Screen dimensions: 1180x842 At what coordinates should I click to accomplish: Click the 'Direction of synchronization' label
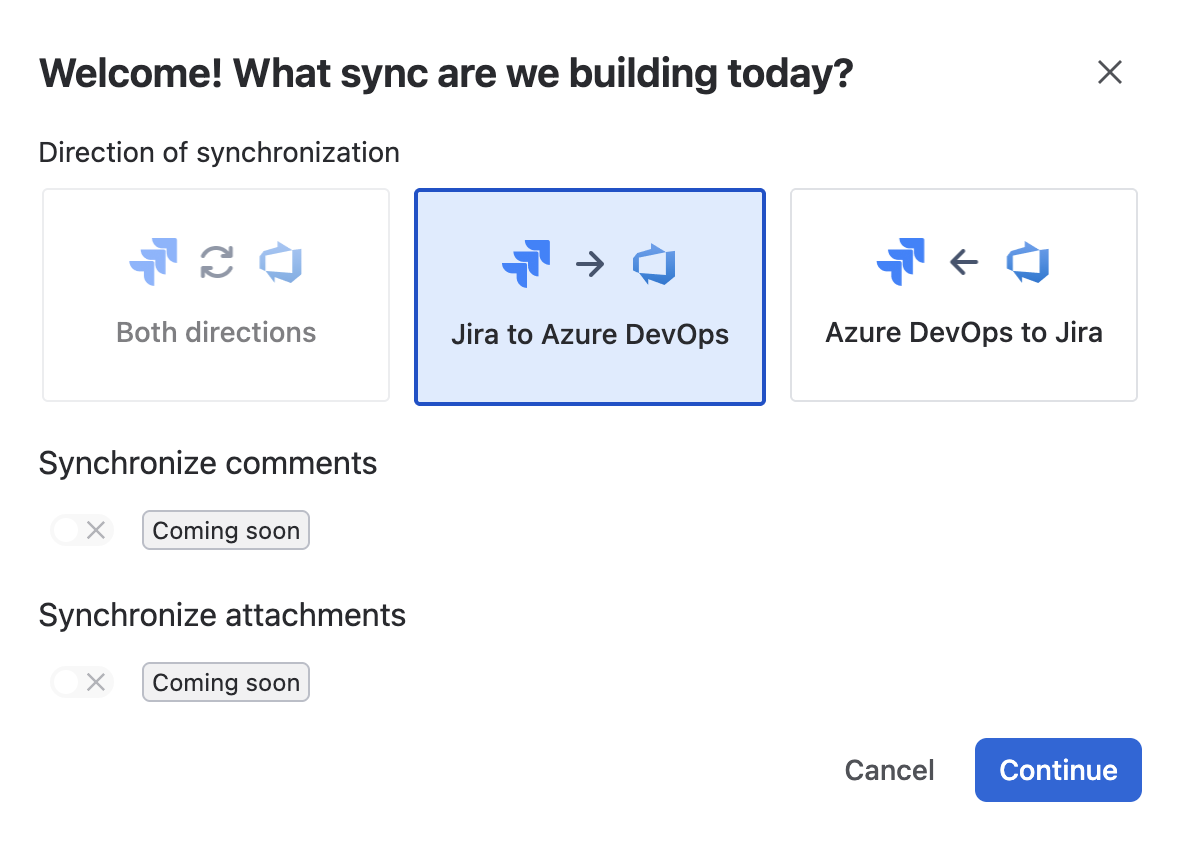(x=219, y=153)
